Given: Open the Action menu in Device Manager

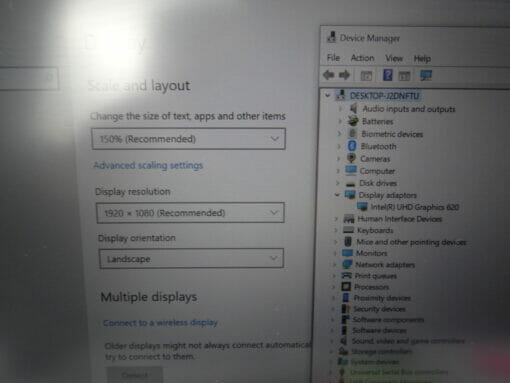Looking at the screenshot, I should pos(362,58).
